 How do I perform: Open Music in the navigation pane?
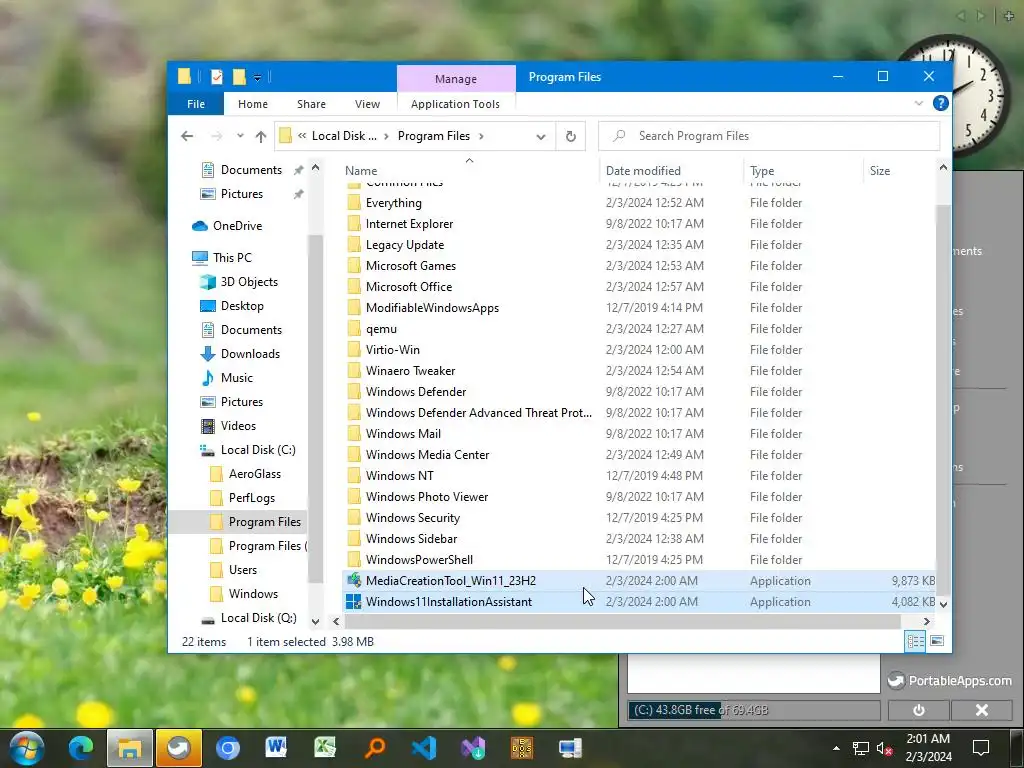click(226, 377)
